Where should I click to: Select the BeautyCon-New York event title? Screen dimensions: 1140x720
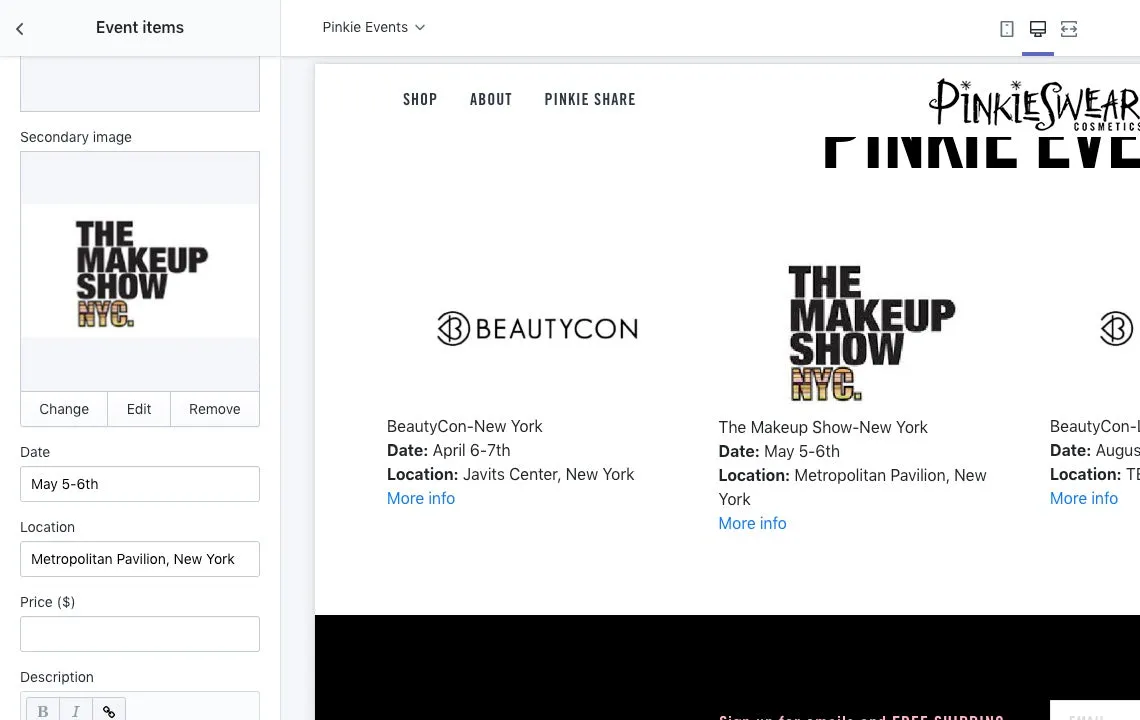(465, 426)
